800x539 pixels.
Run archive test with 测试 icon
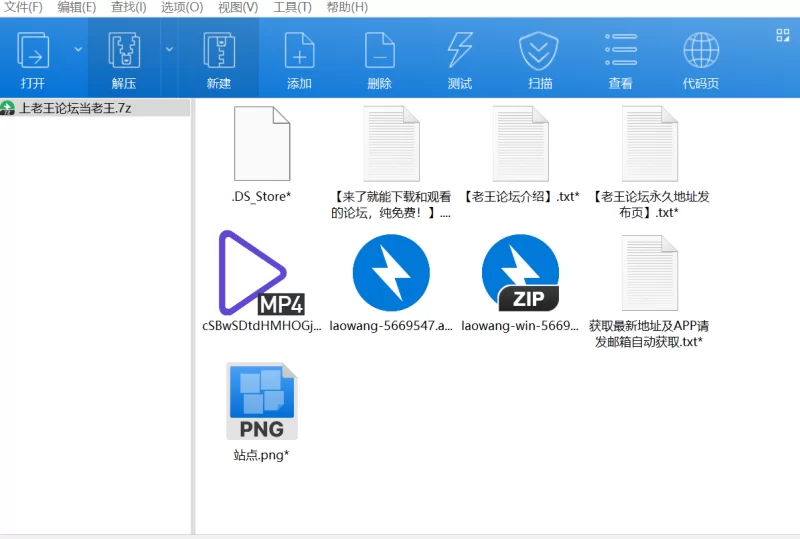click(460, 50)
